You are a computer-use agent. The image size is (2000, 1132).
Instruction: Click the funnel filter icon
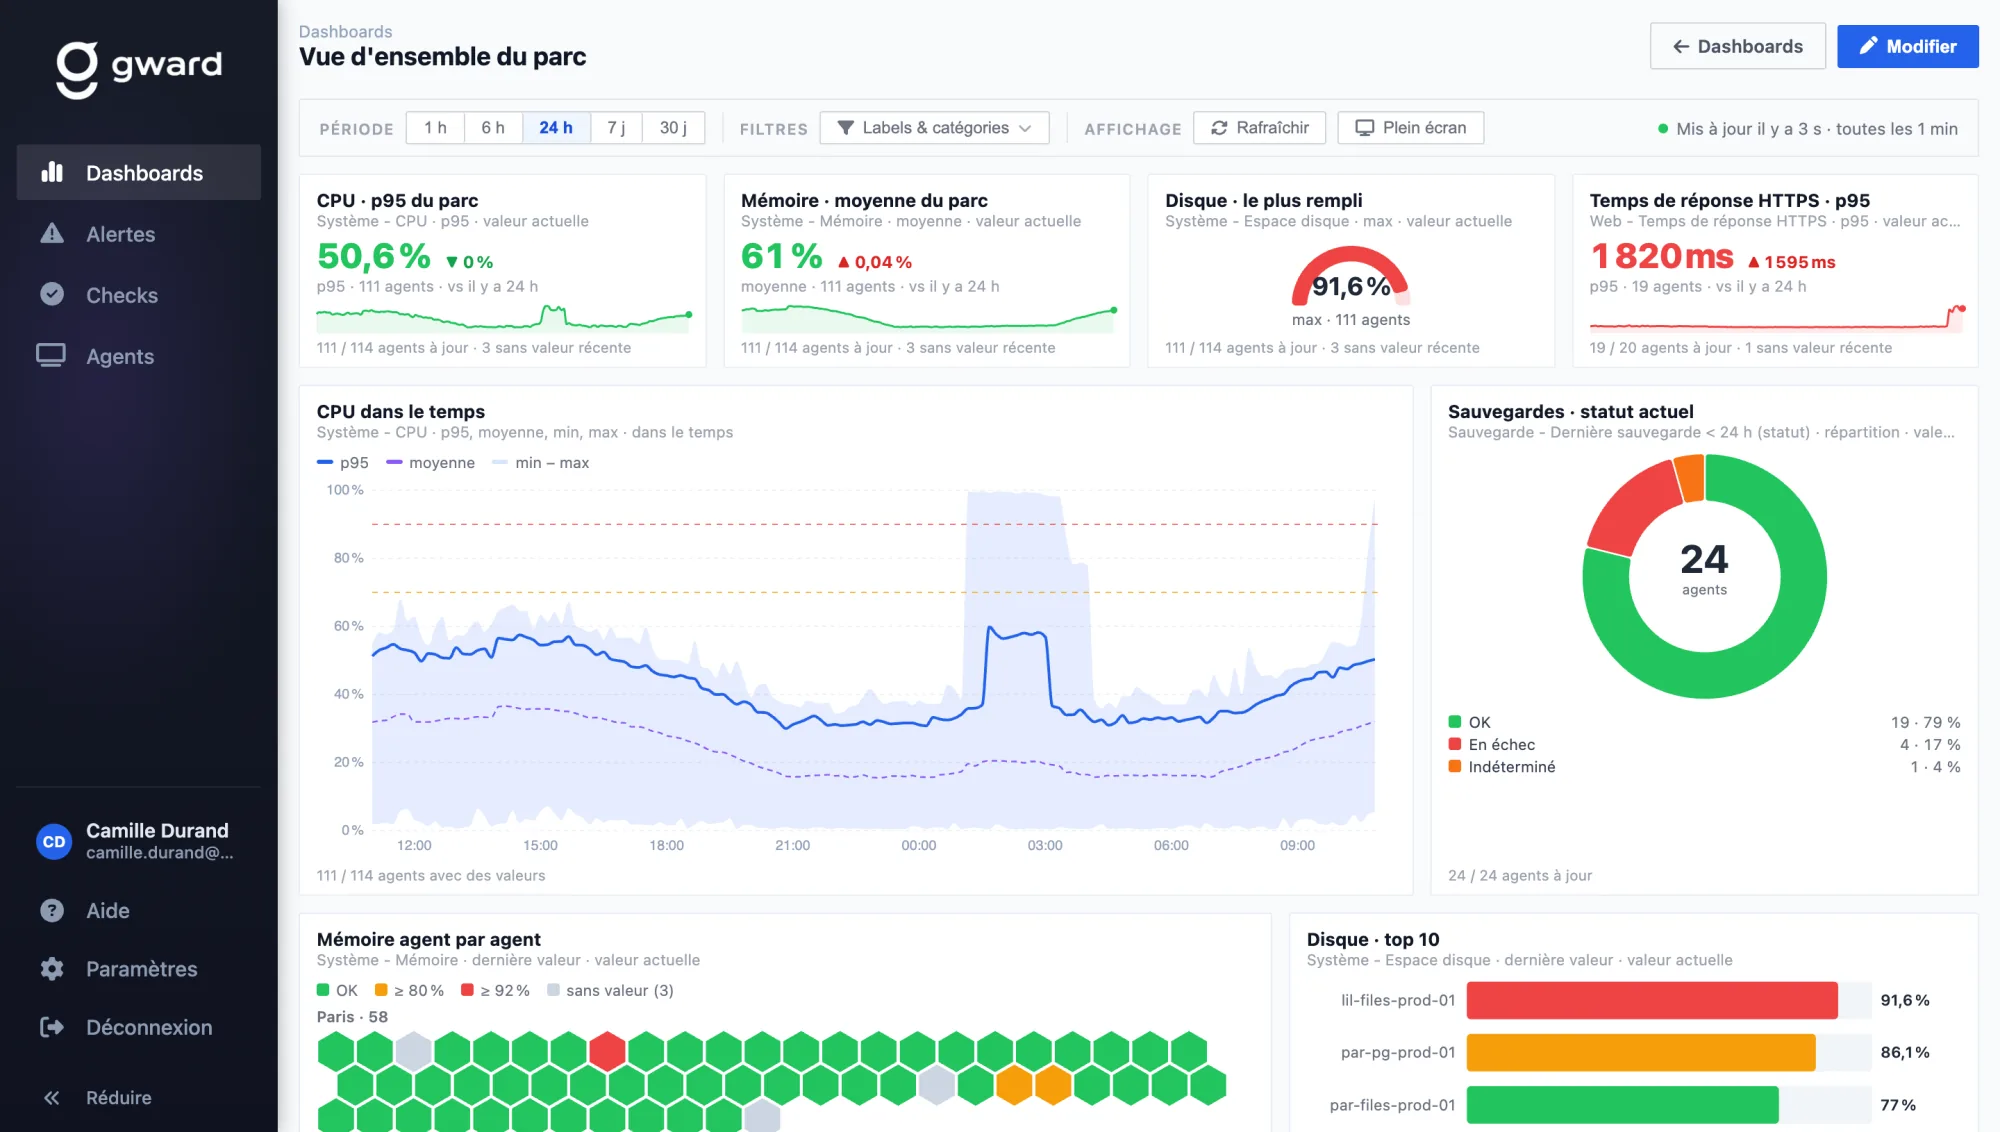845,128
